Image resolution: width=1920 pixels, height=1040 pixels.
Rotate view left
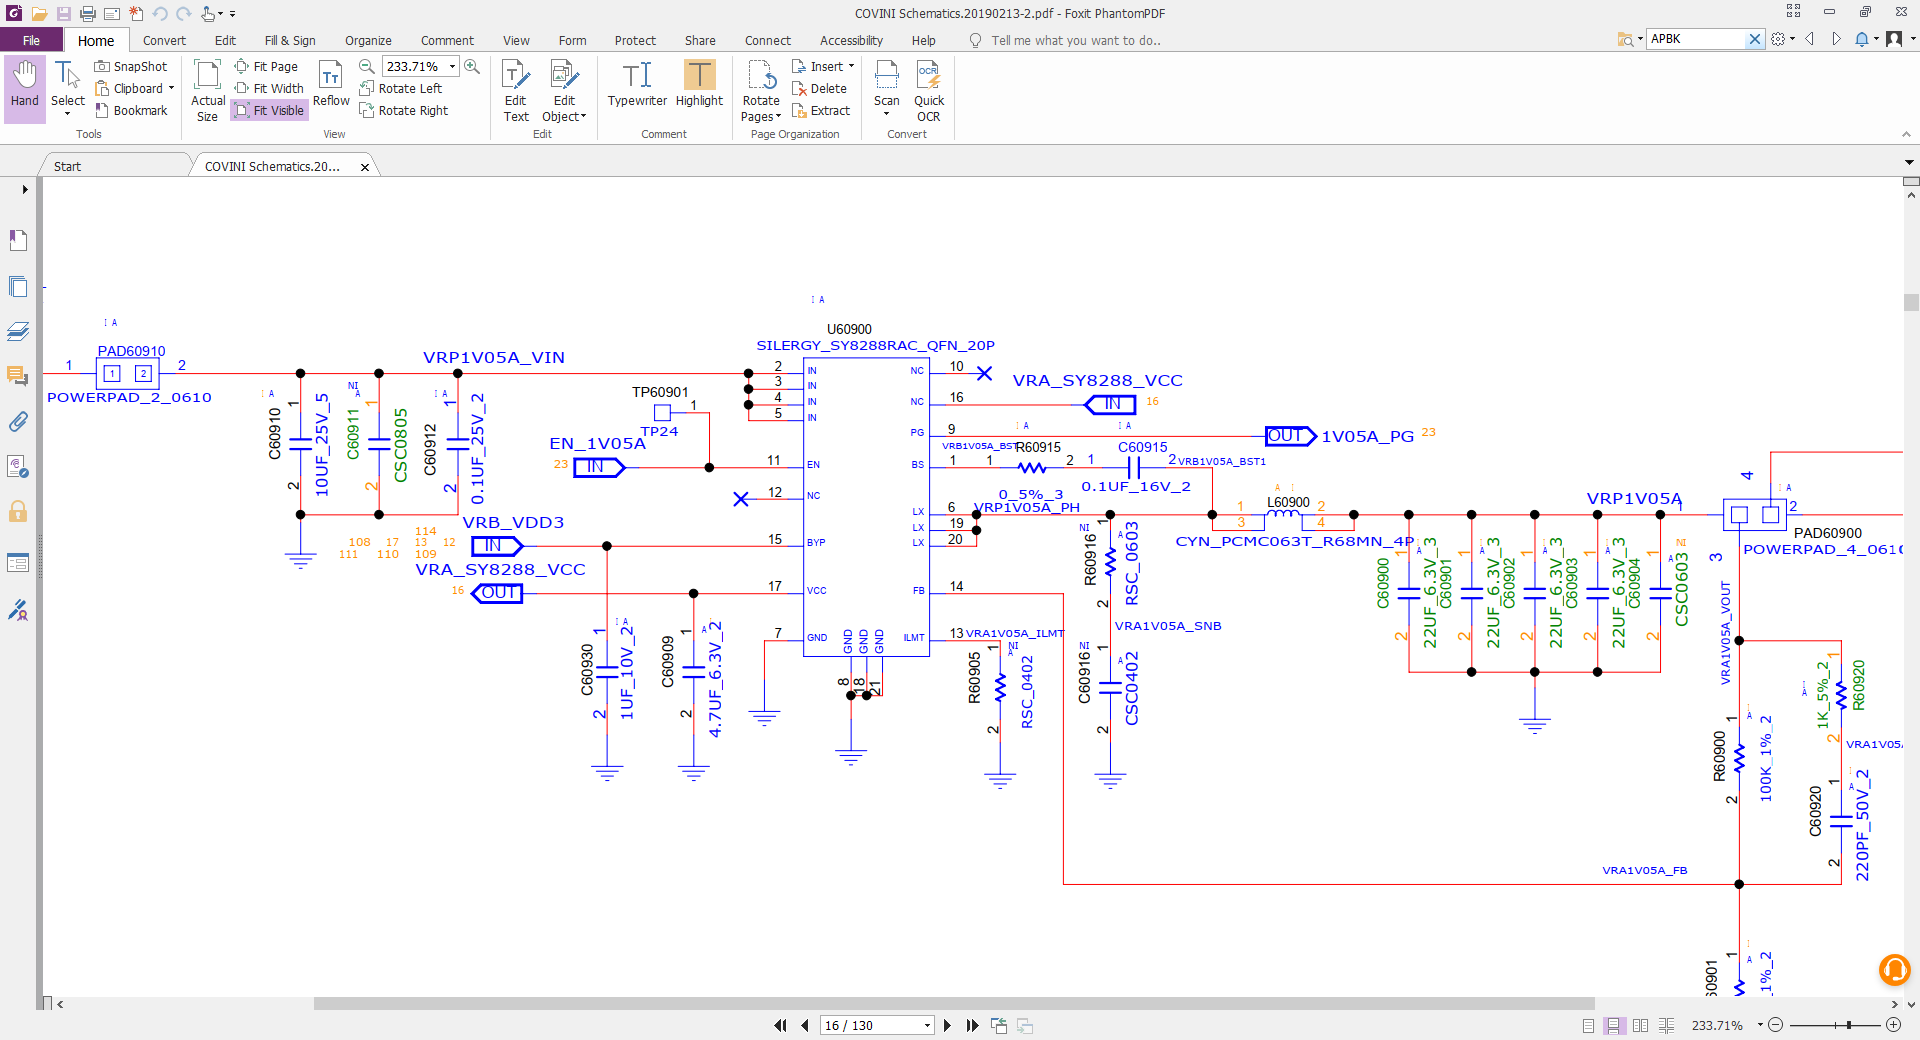401,89
